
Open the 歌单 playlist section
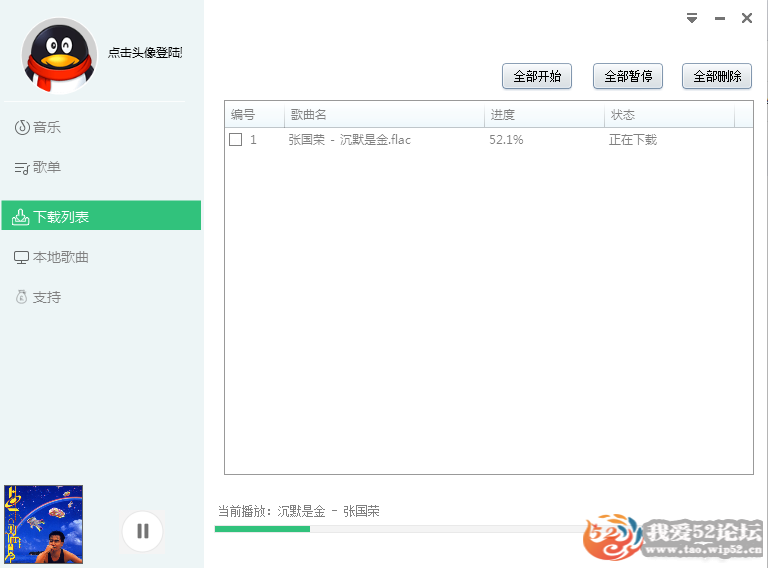[38, 167]
